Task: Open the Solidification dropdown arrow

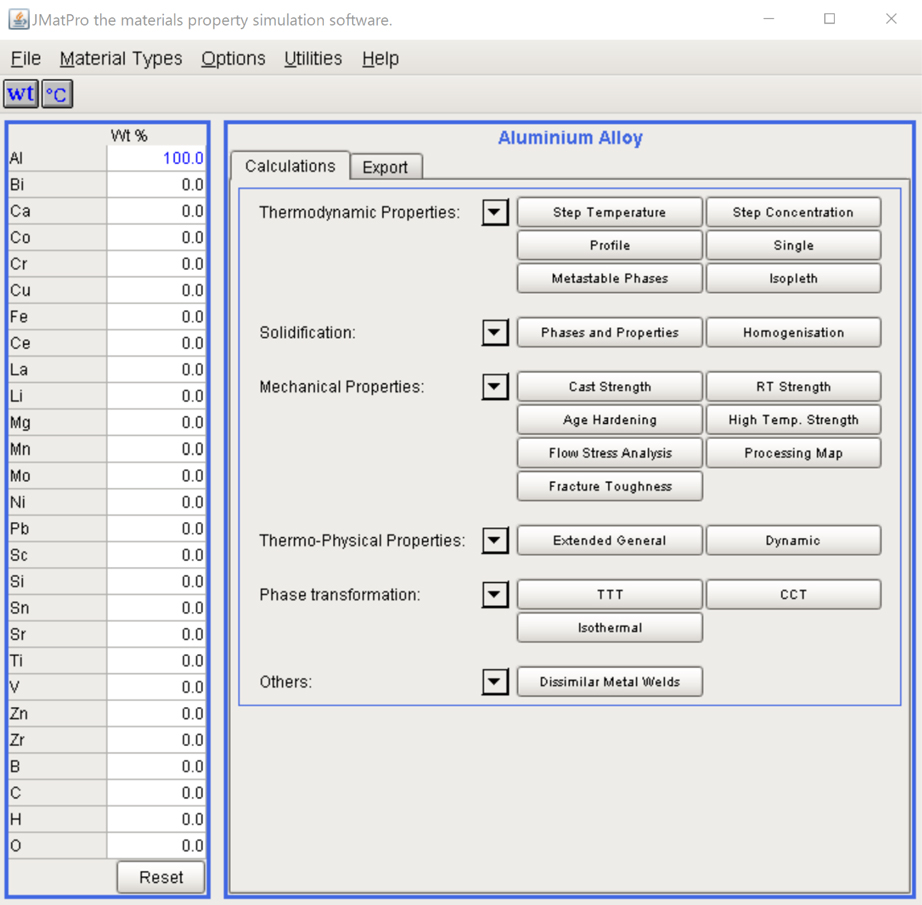Action: click(x=495, y=332)
